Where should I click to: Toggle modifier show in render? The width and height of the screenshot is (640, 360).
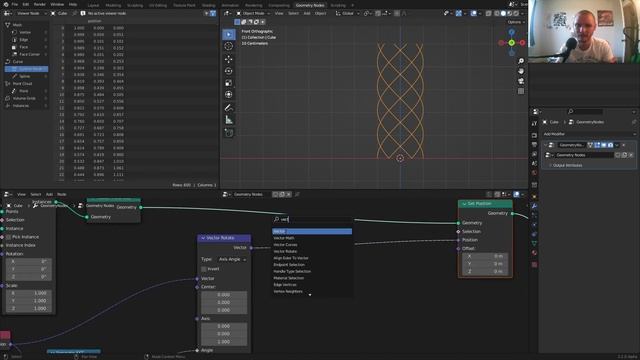coord(610,145)
